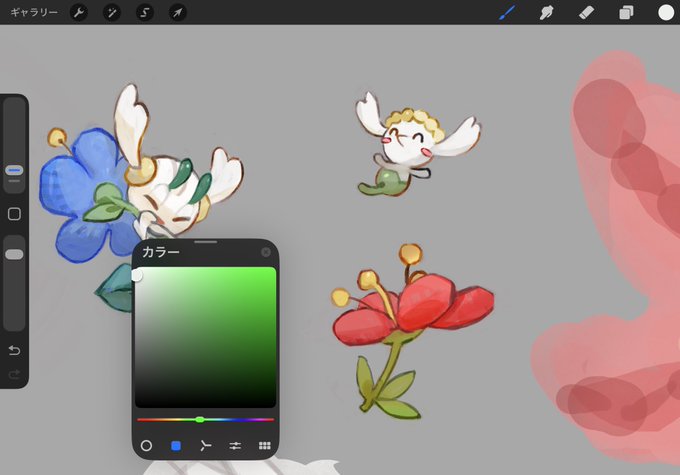Screen dimensions: 680x475
Task: Click the hue slider green thumb
Action: [x=199, y=419]
